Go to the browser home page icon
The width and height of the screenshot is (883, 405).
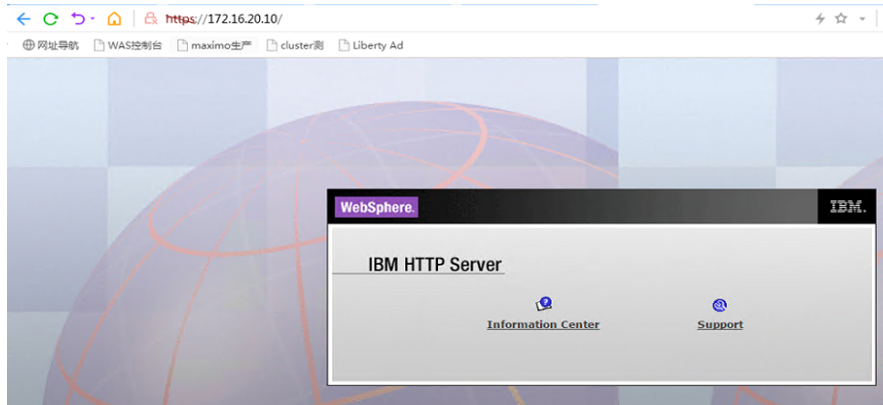point(114,19)
